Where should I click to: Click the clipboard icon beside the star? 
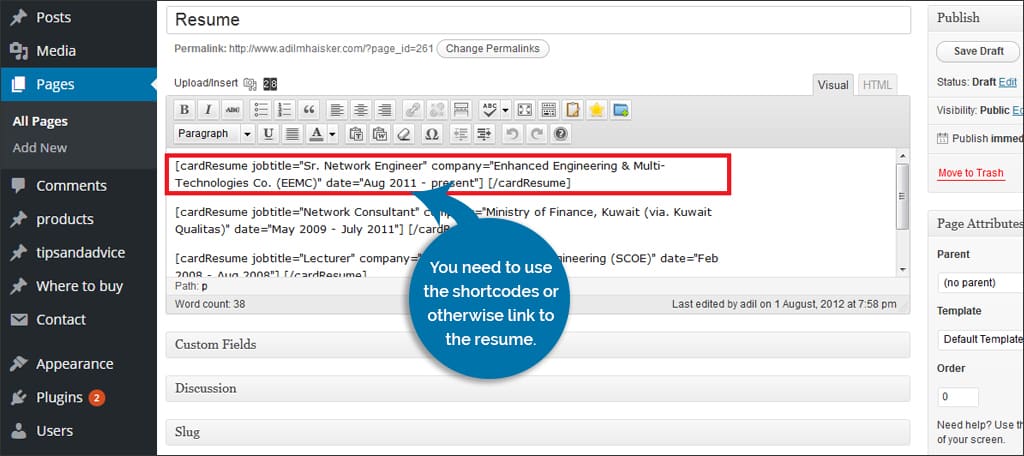pyautogui.click(x=573, y=110)
